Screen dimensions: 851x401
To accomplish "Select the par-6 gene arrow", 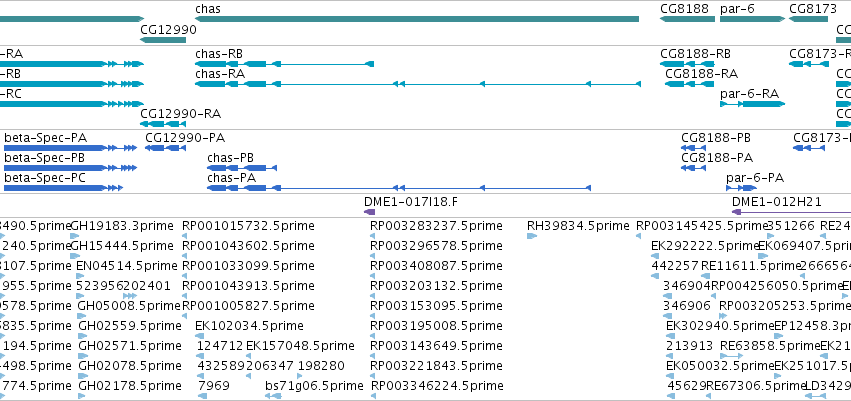I will point(752,19).
